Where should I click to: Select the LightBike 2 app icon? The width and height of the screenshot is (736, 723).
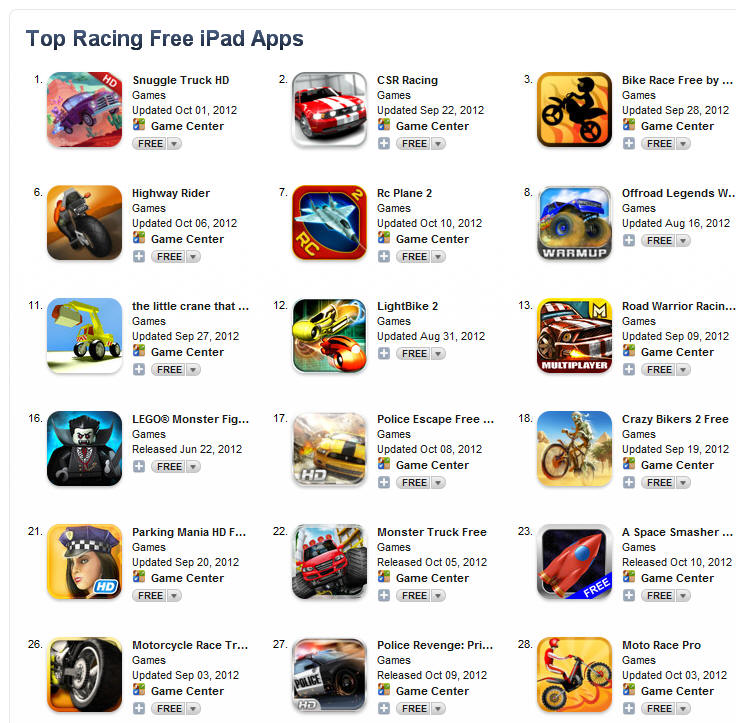pyautogui.click(x=330, y=336)
